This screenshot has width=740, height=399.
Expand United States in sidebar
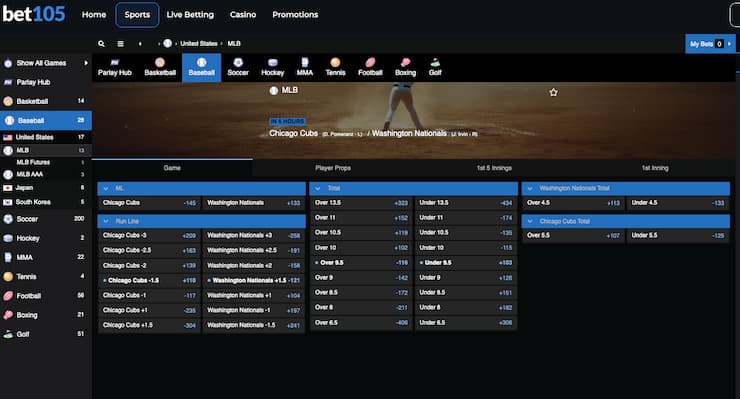pyautogui.click(x=45, y=137)
